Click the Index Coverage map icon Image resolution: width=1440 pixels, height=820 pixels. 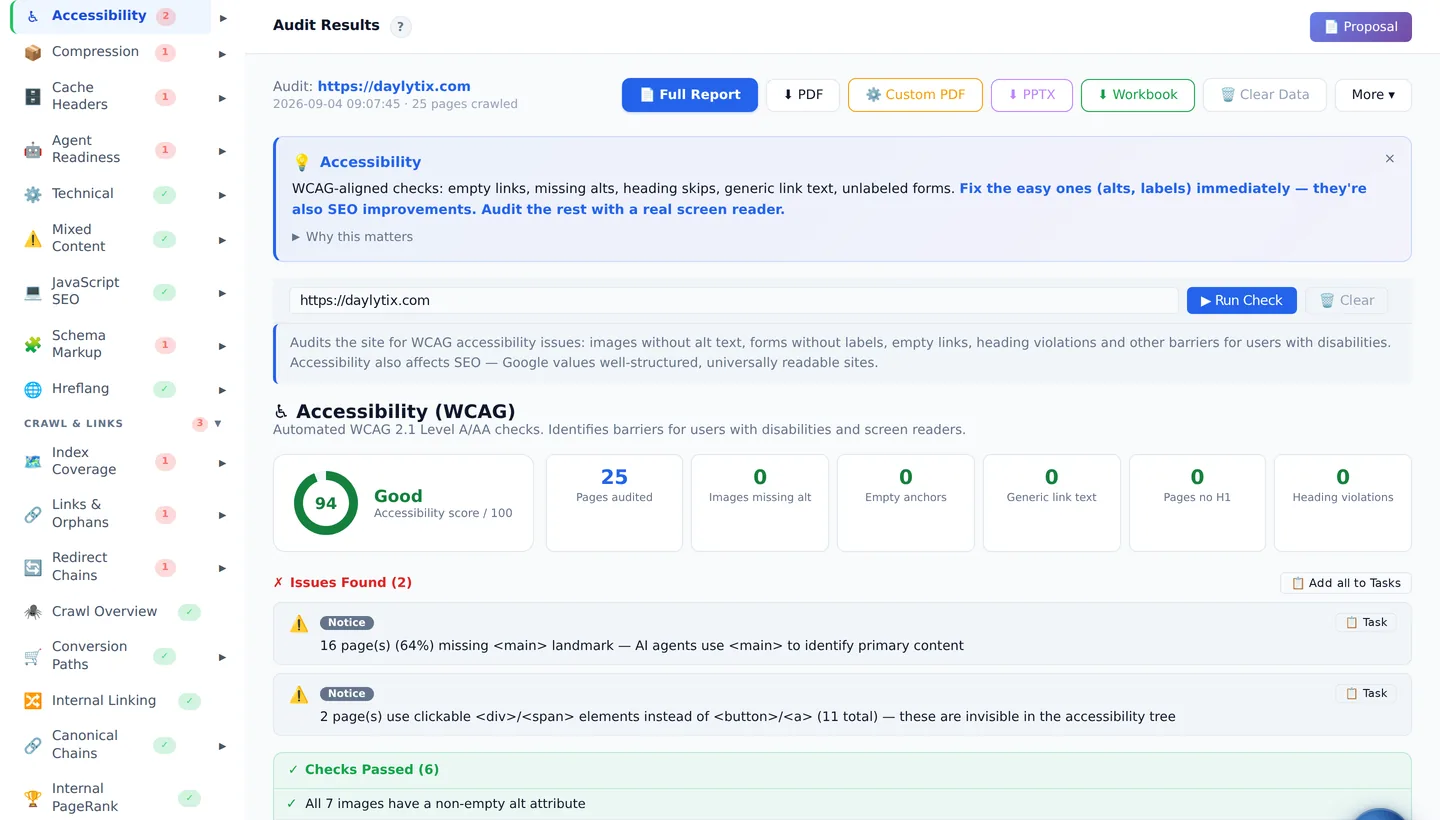(x=33, y=461)
